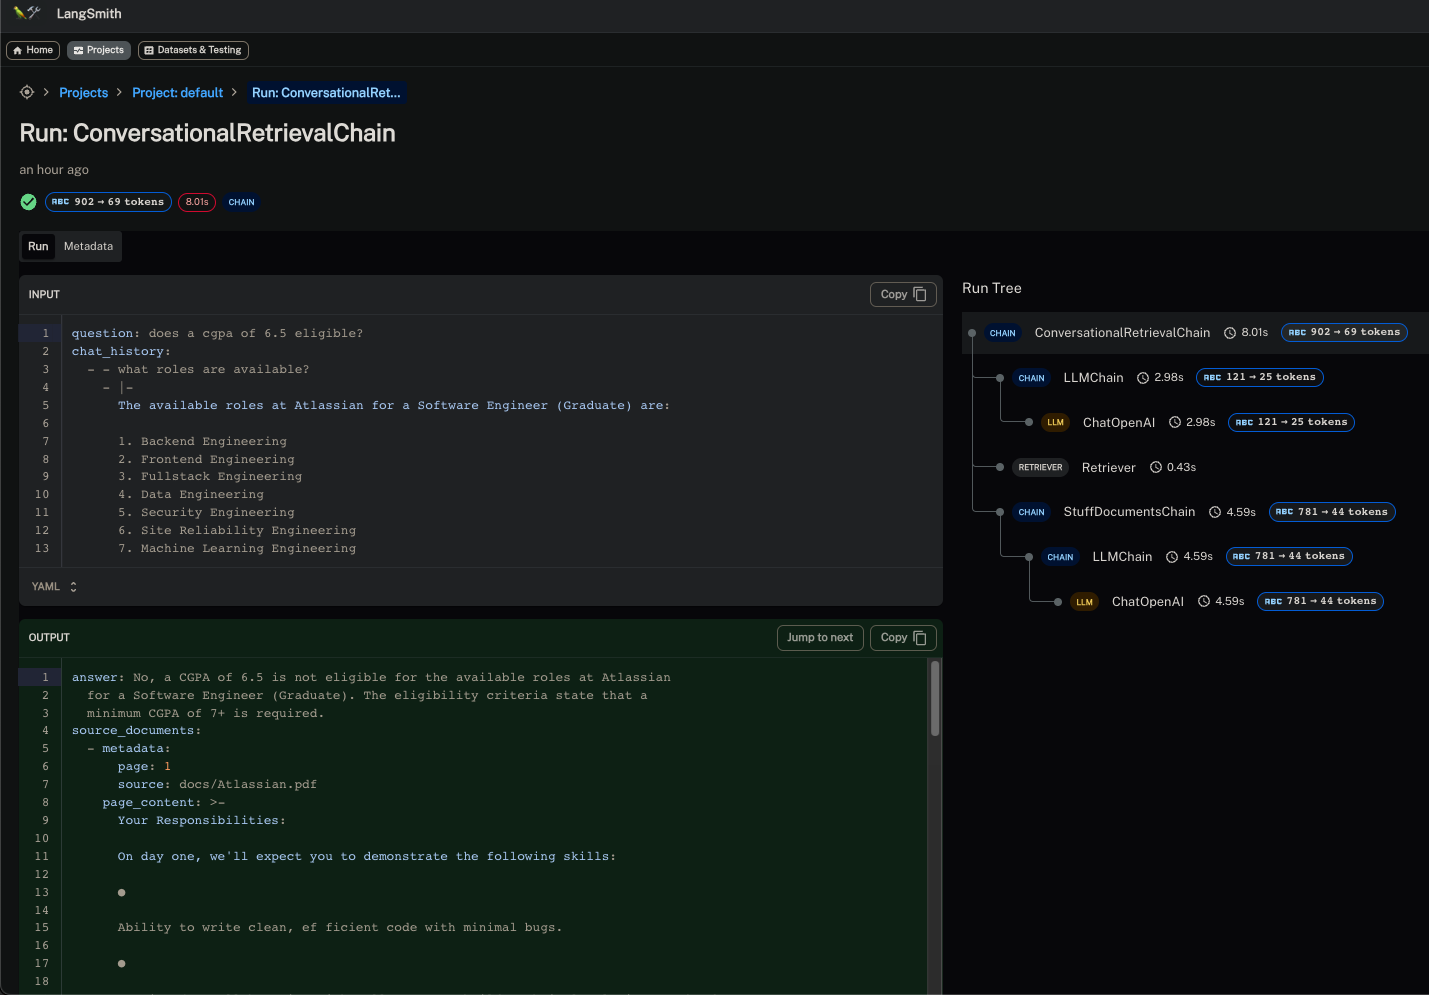The image size is (1429, 995).
Task: Select the first LLMChain 2.98s node
Action: (x=1093, y=378)
